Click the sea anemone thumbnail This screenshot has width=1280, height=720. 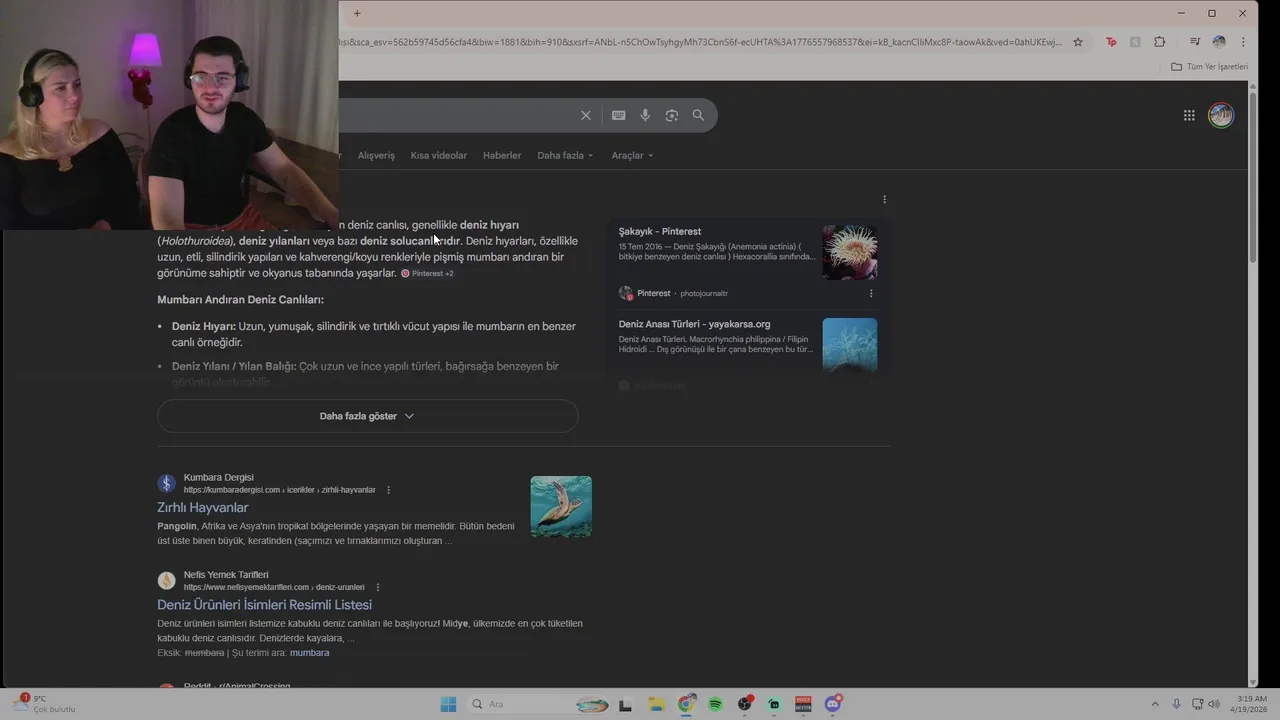pos(850,252)
